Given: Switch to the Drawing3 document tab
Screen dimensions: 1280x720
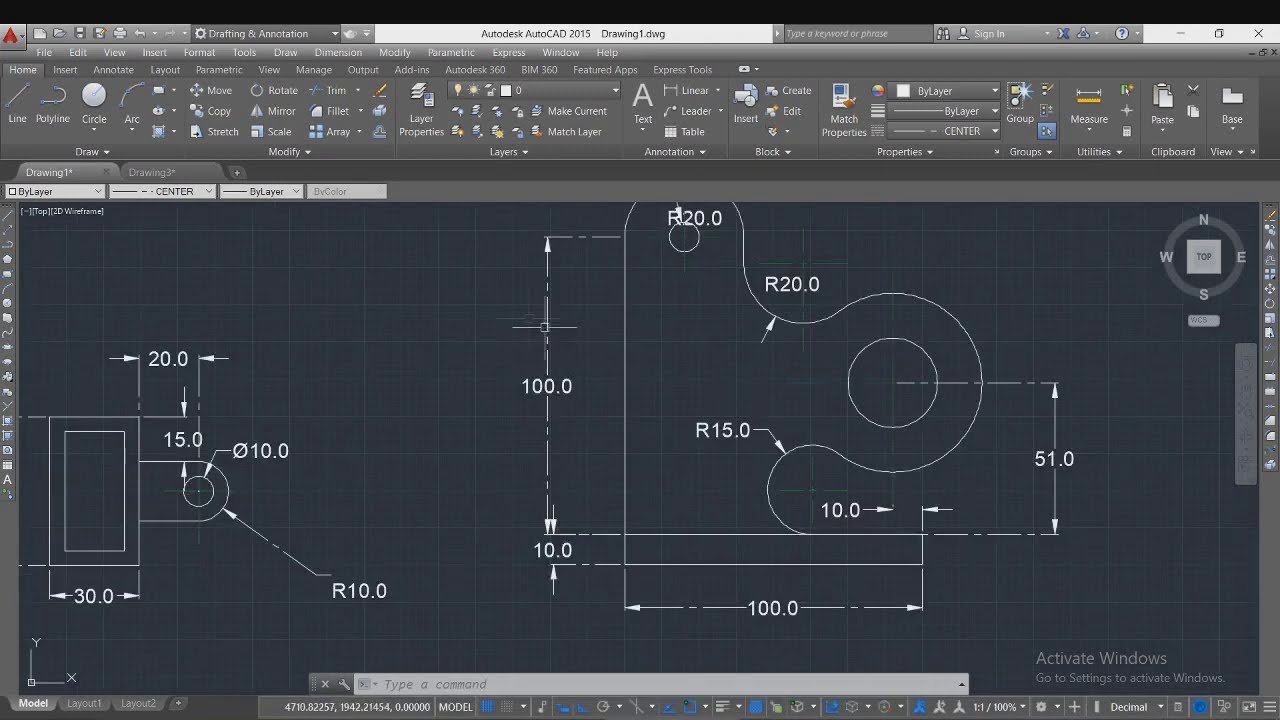Looking at the screenshot, I should tap(152, 172).
